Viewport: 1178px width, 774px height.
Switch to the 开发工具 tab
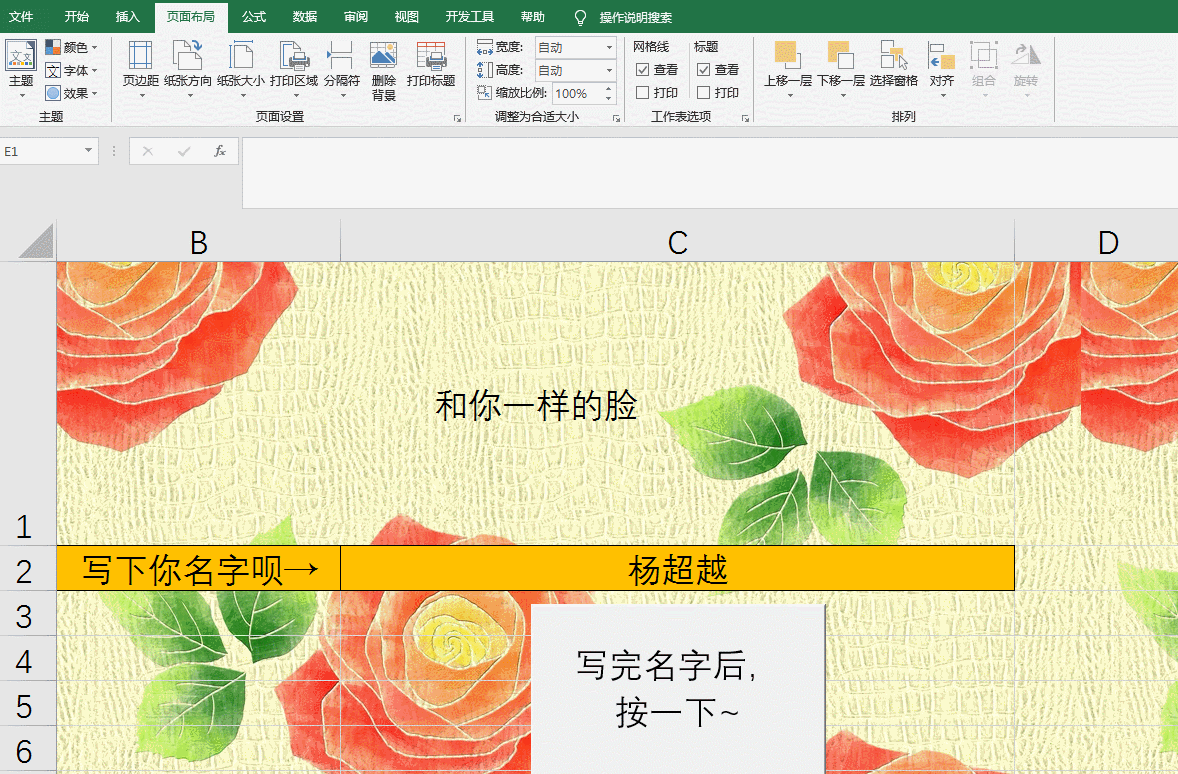(470, 17)
